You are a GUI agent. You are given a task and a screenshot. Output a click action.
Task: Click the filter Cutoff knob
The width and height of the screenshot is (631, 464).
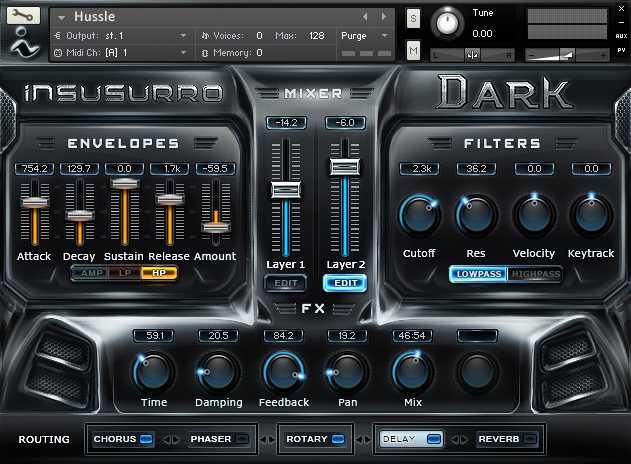[419, 215]
